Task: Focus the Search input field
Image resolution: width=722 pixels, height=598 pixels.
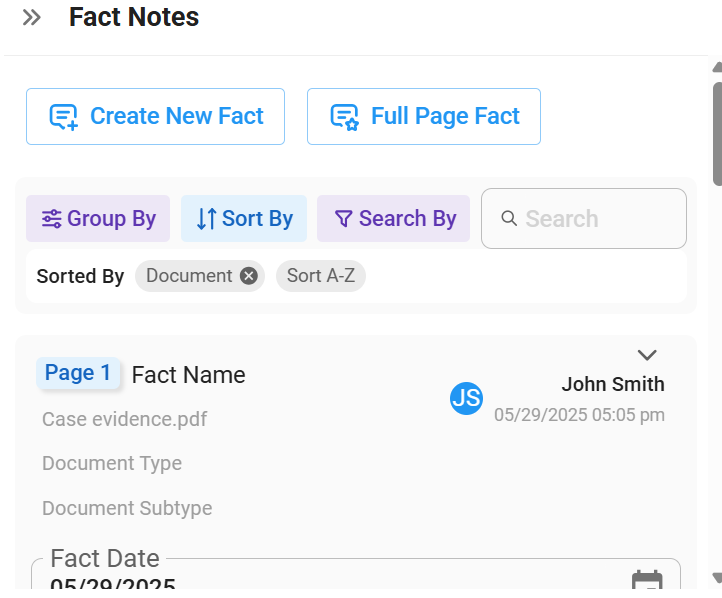Action: click(x=584, y=219)
